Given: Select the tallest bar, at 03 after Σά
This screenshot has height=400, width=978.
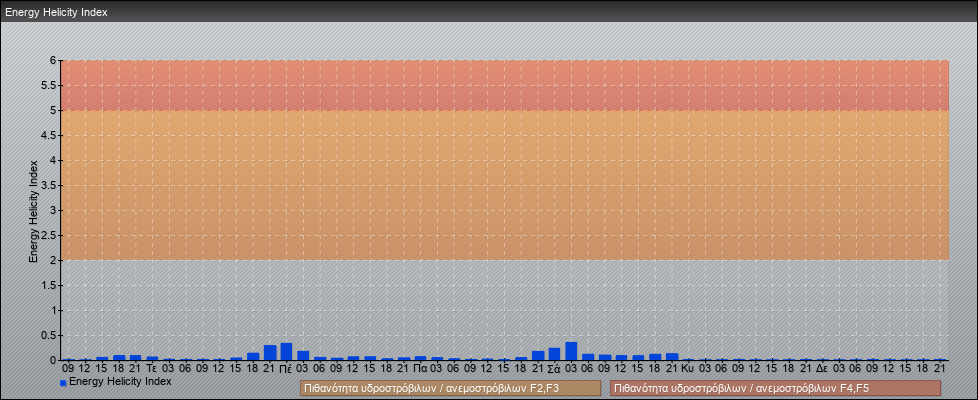Looking at the screenshot, I should click(571, 351).
